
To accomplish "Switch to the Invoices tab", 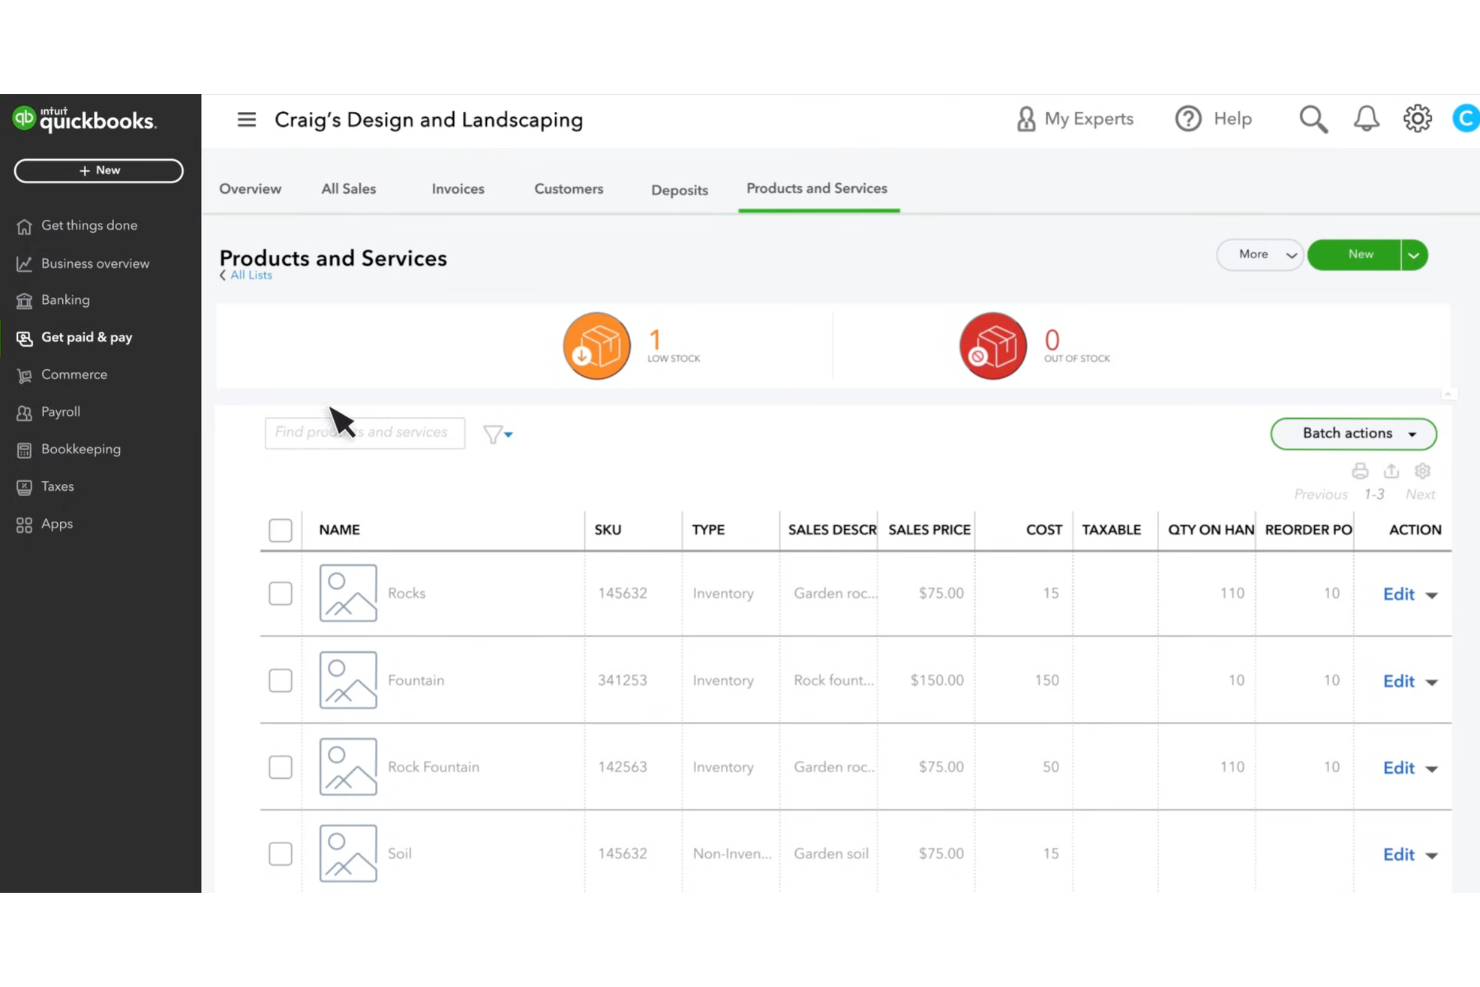I will pos(457,188).
